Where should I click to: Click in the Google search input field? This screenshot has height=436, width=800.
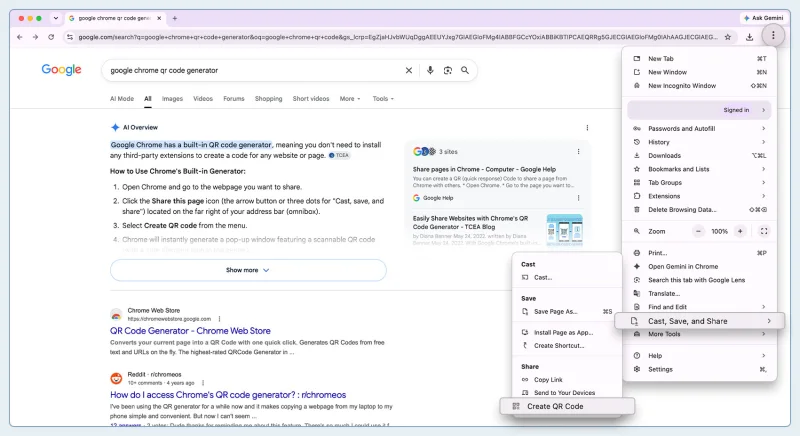pos(254,70)
